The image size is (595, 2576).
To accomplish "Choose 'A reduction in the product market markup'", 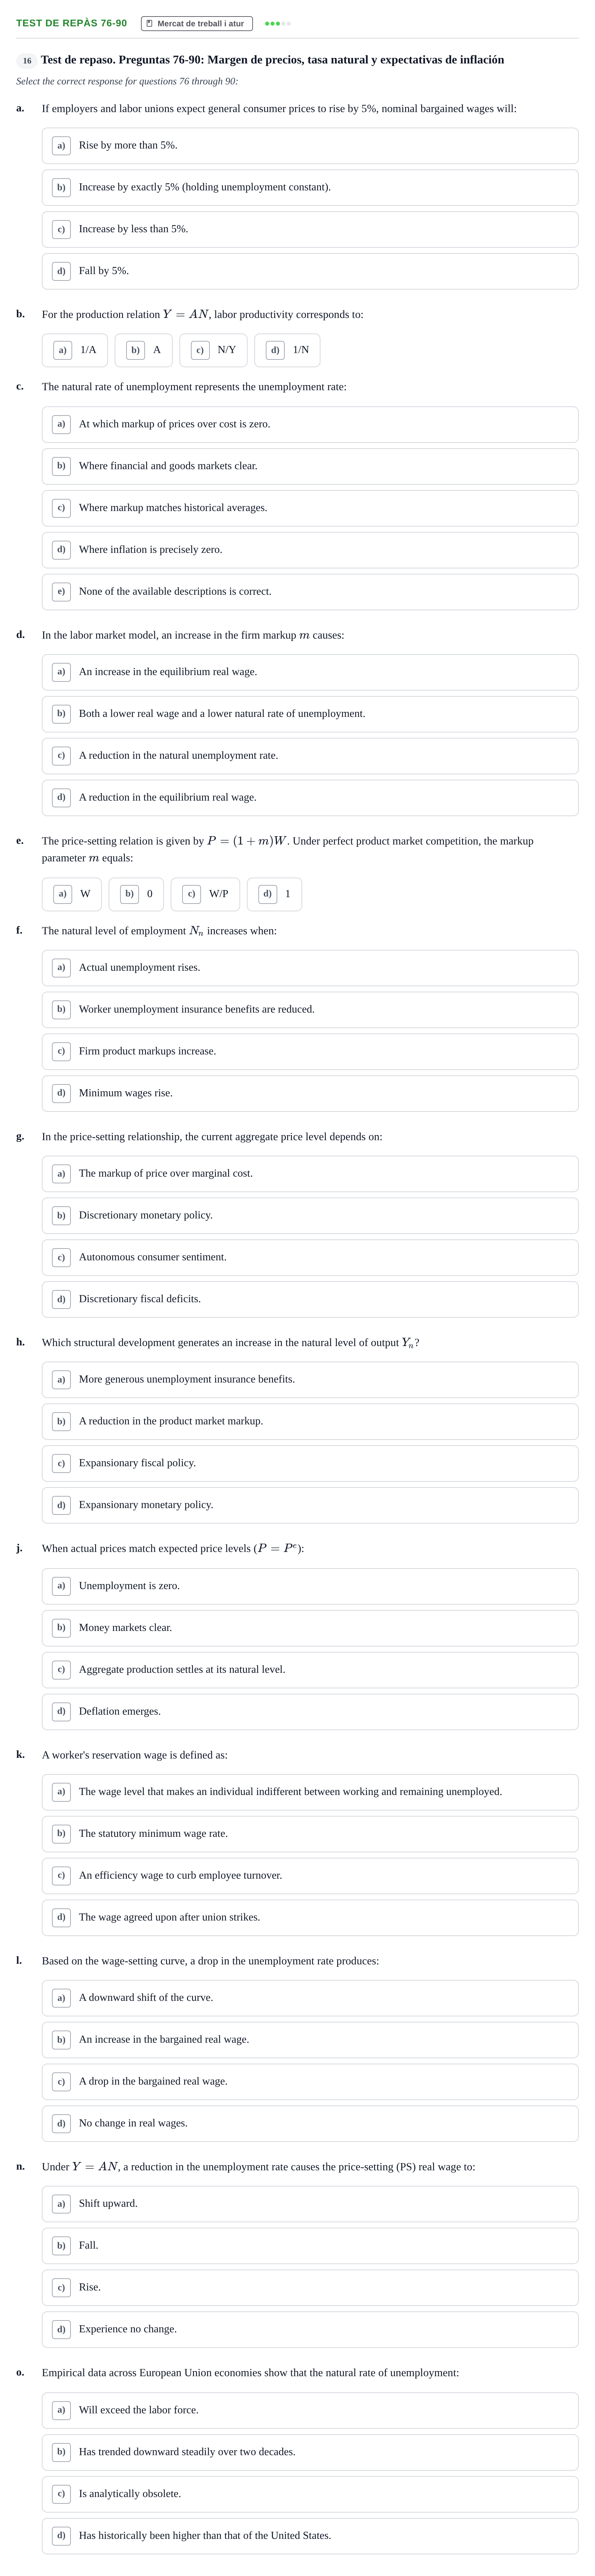I will coord(310,1421).
